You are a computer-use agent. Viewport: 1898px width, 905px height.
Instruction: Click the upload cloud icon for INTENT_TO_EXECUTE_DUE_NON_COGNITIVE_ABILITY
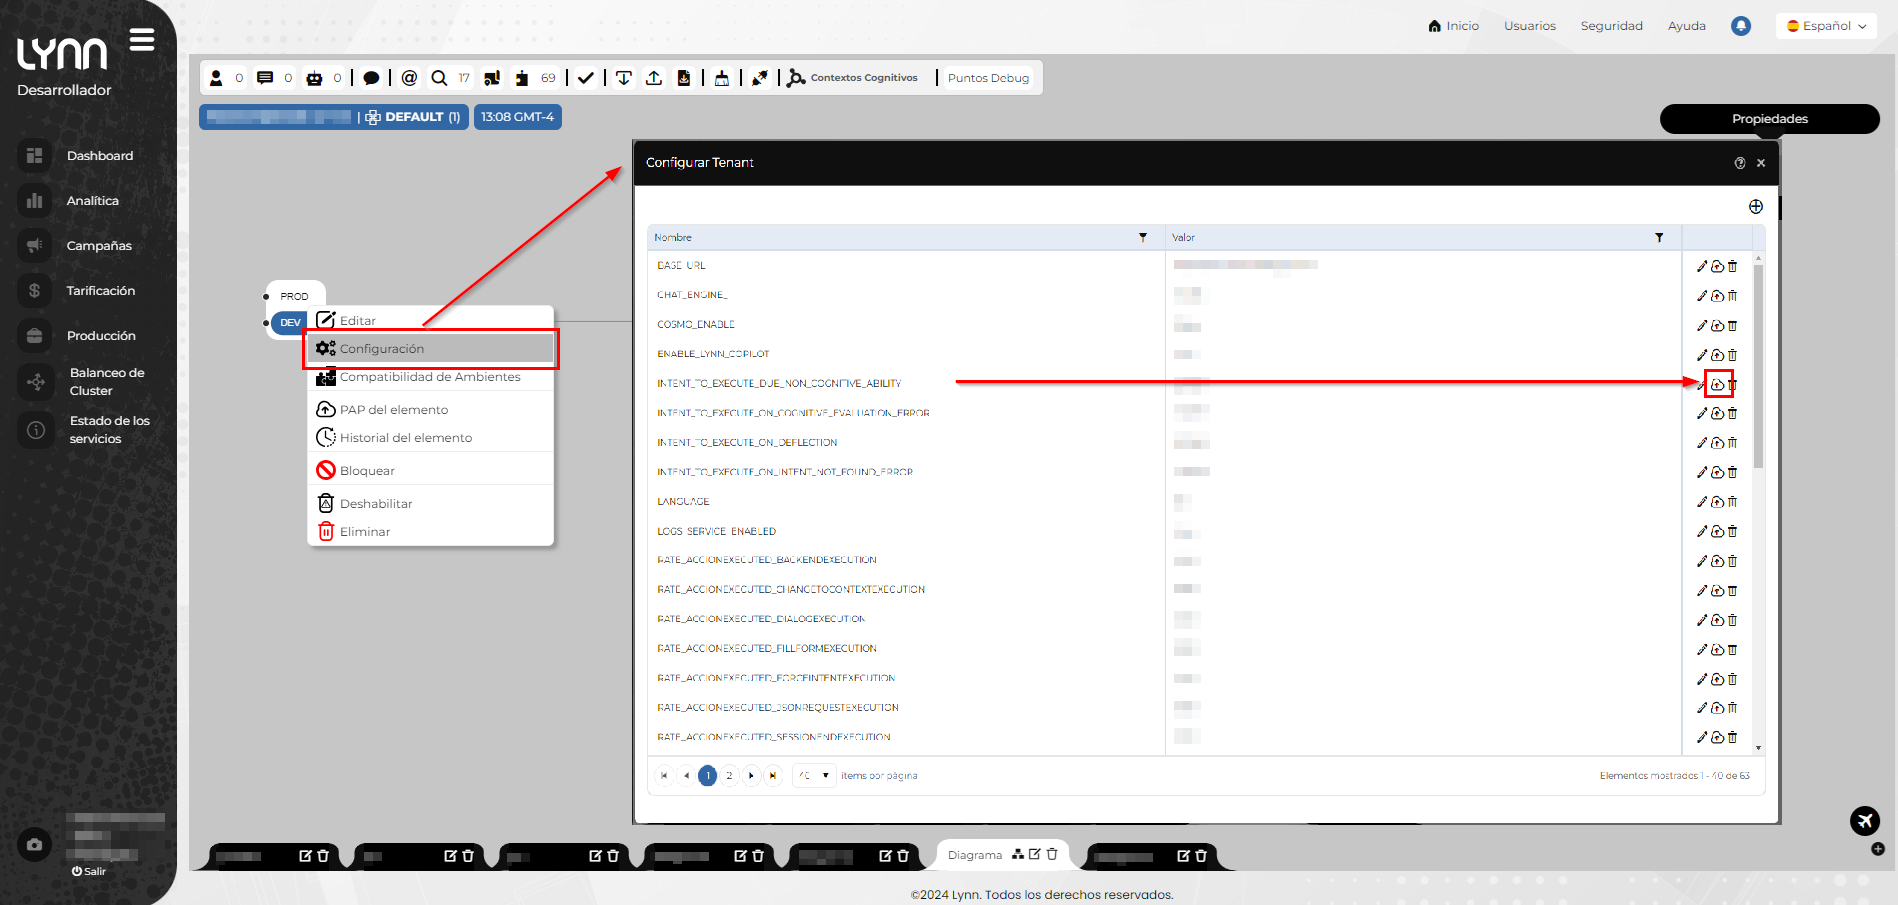tap(1717, 384)
